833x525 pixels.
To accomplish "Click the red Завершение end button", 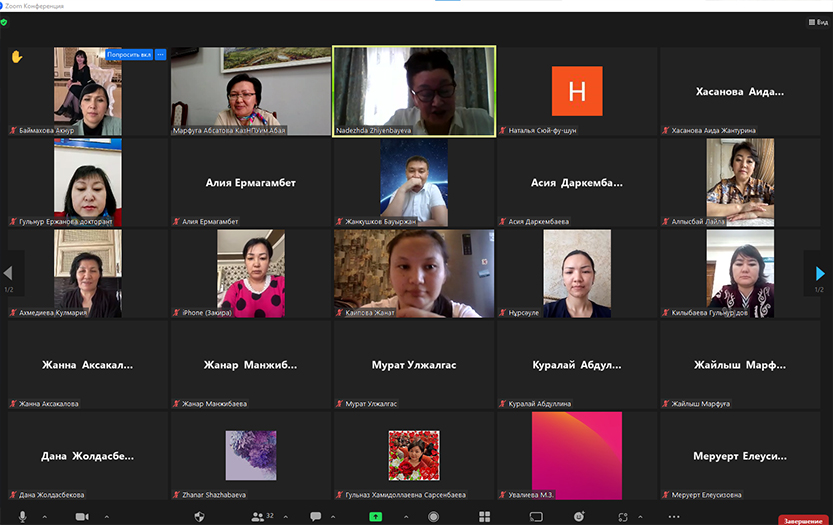I will (803, 520).
